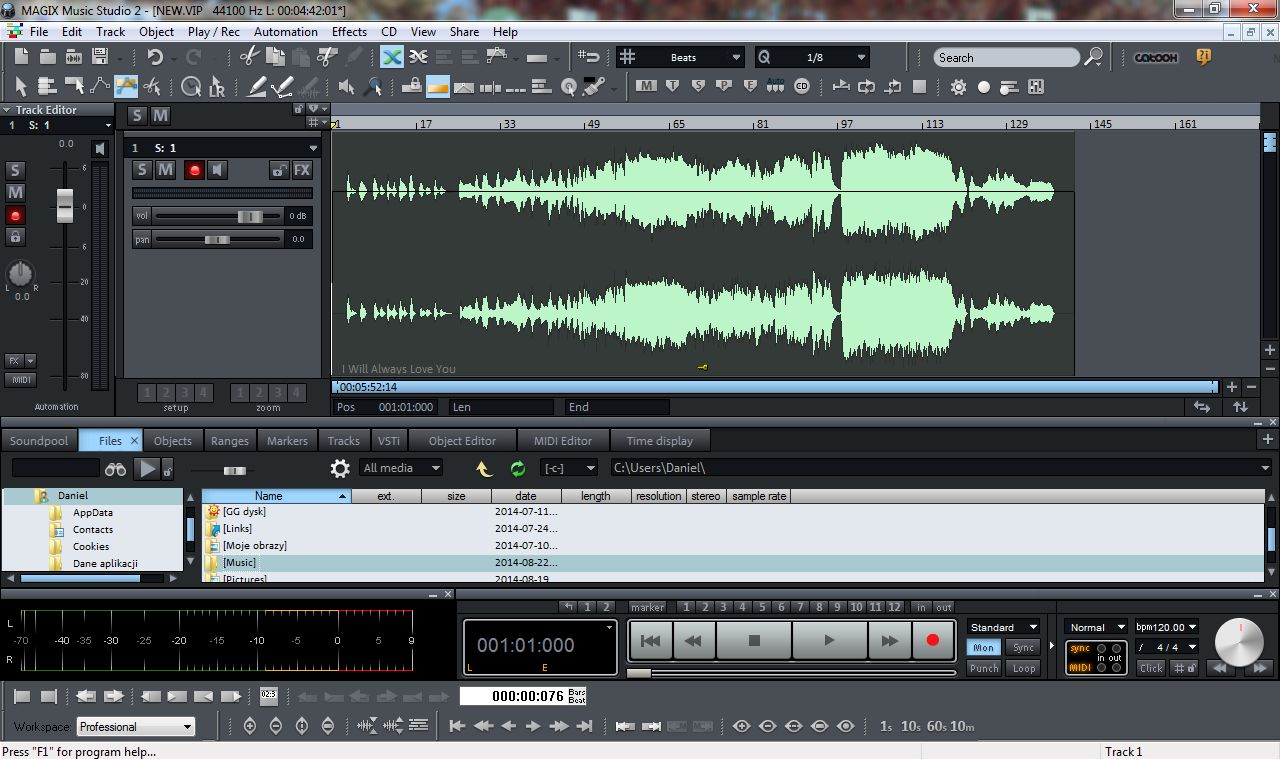Refresh the file list with green arrows
This screenshot has height=760, width=1280.
point(517,468)
